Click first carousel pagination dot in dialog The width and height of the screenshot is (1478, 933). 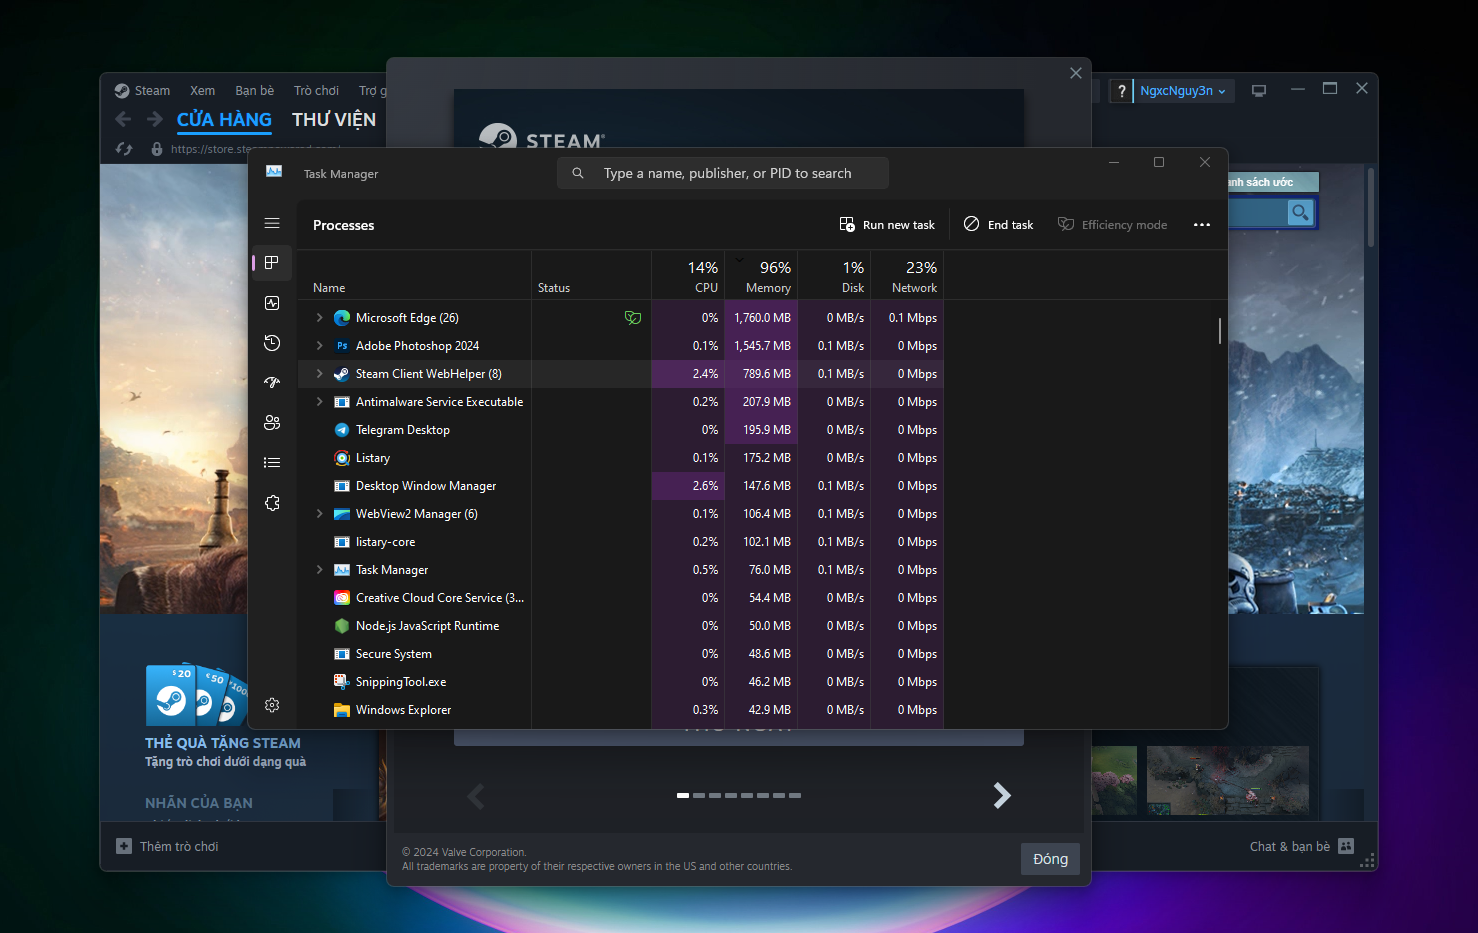(x=683, y=796)
